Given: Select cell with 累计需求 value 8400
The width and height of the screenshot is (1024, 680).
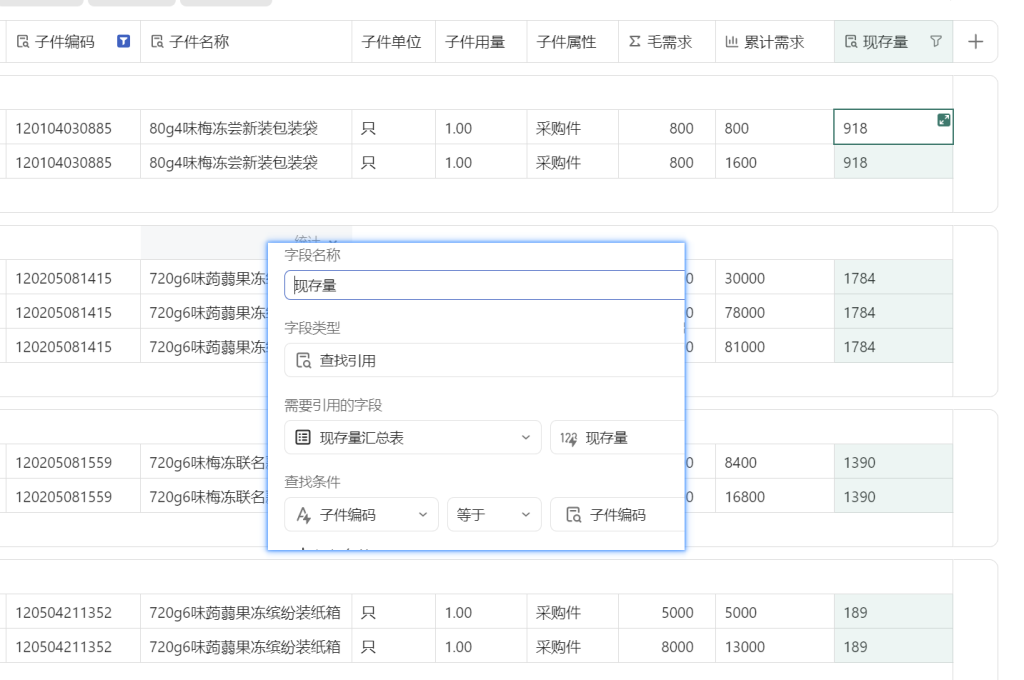Looking at the screenshot, I should coord(775,462).
